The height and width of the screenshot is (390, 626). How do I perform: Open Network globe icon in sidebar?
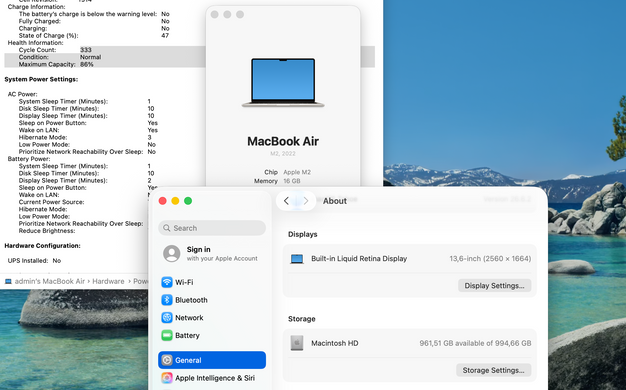tap(167, 318)
